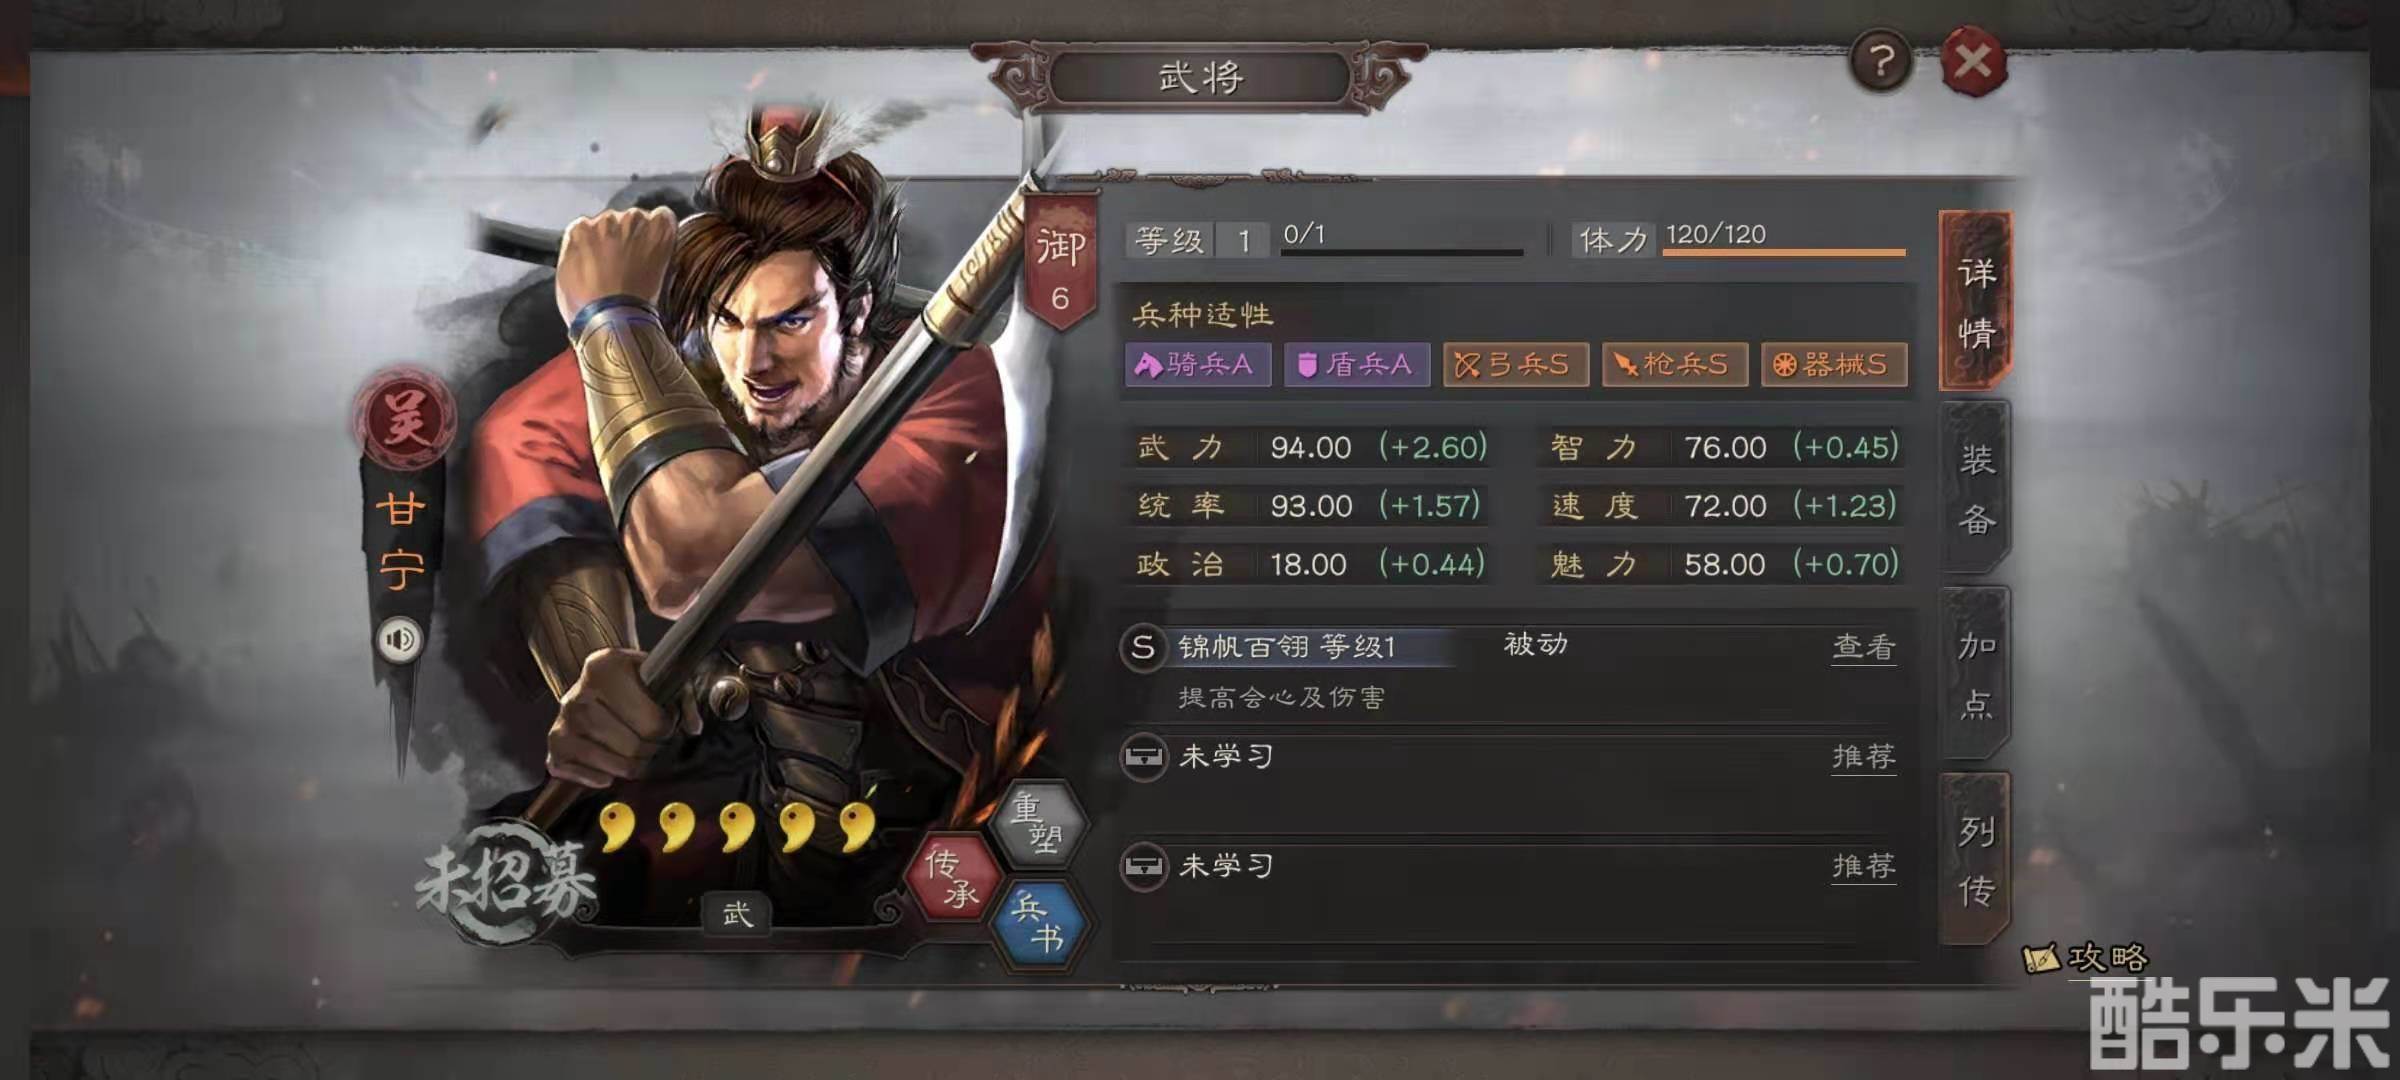Click the S-rank skill icon 锦帆百翎
The height and width of the screenshot is (1080, 2400).
pyautogui.click(x=1143, y=647)
